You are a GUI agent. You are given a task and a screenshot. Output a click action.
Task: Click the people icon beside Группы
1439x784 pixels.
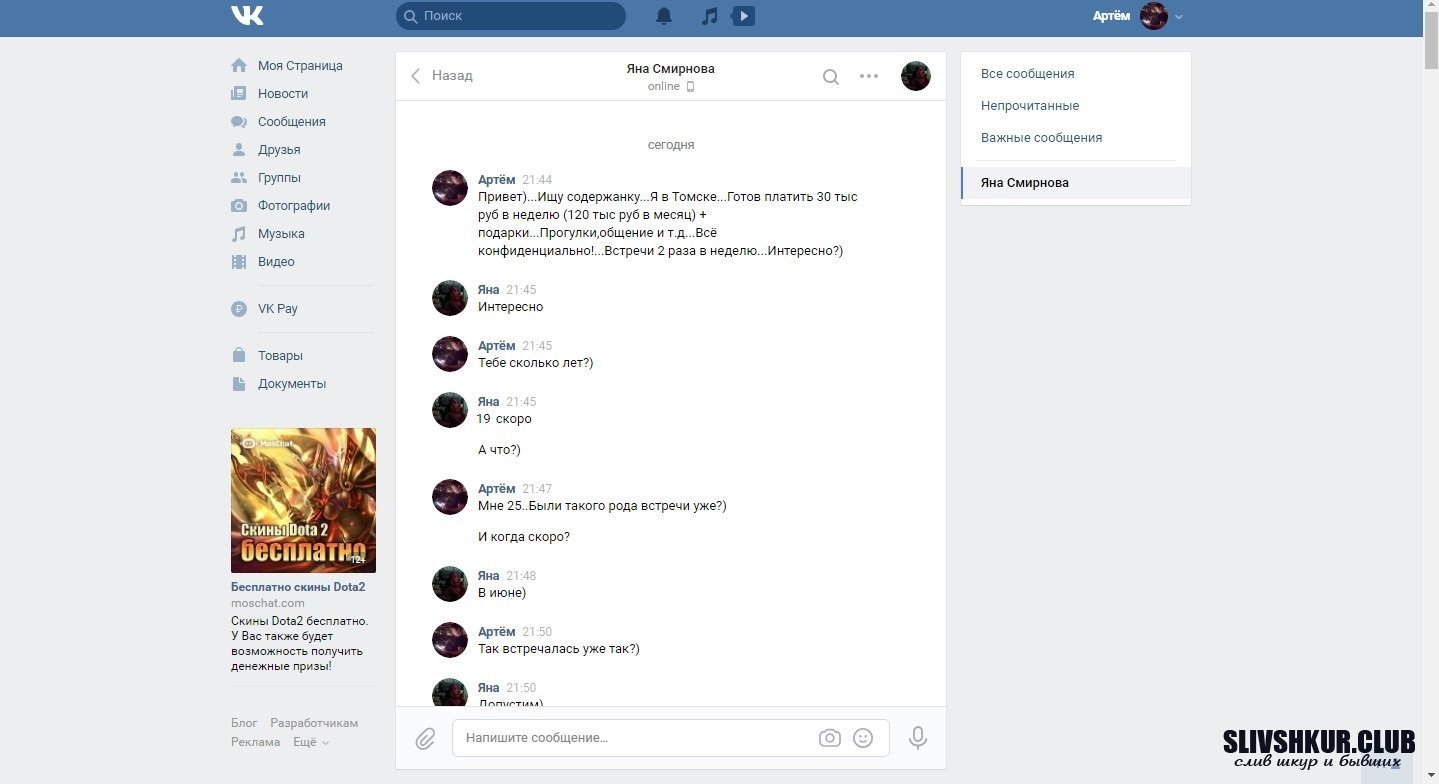coord(239,178)
